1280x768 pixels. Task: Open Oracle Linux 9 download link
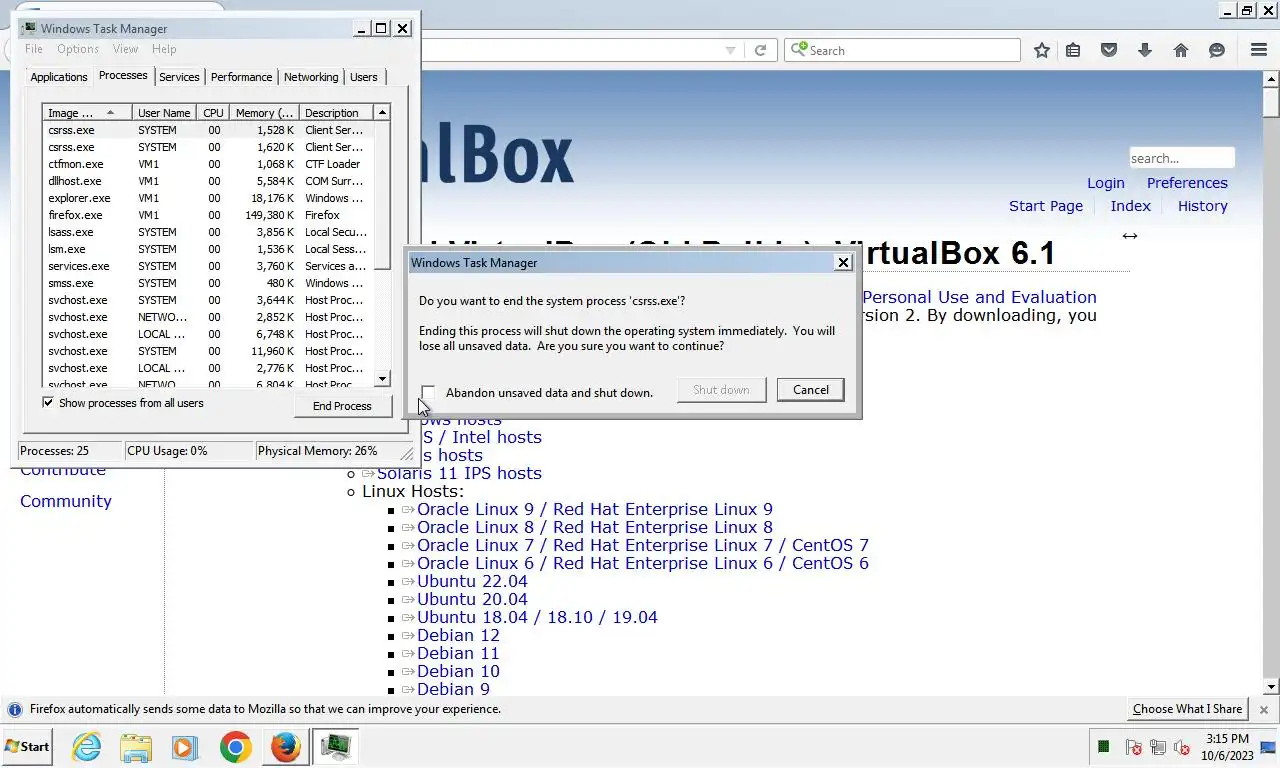(595, 509)
